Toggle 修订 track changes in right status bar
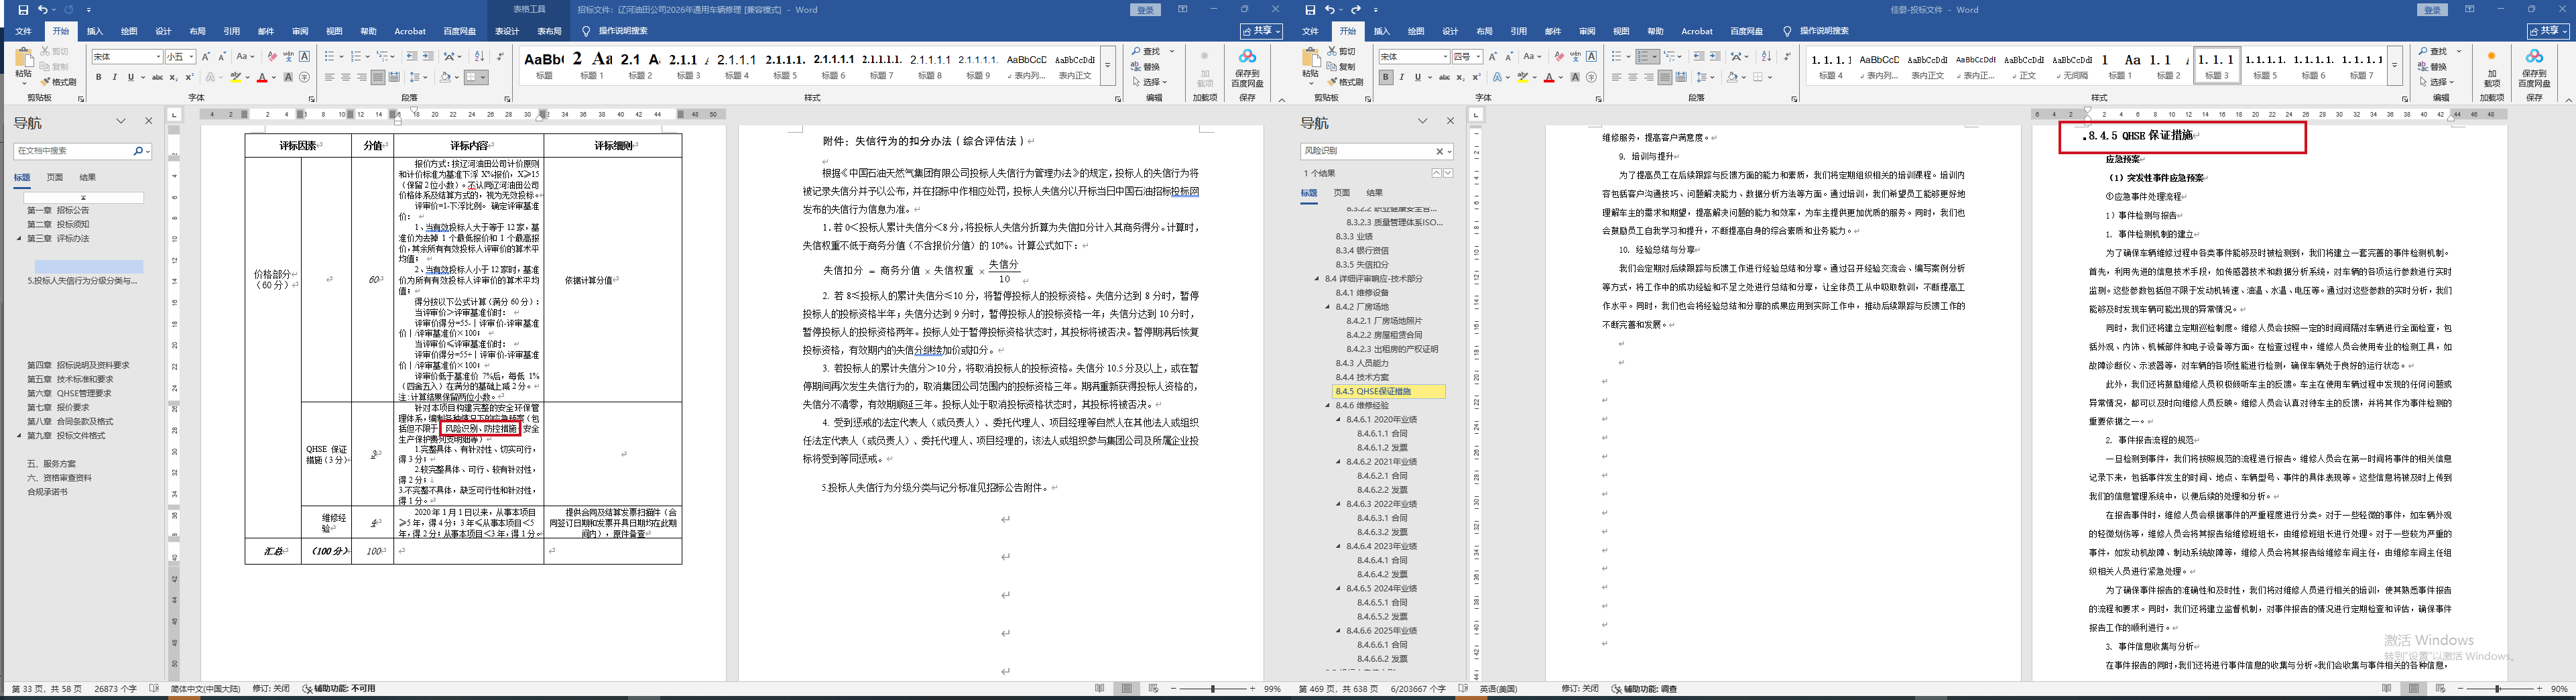This screenshot has width=2576, height=700. (1581, 689)
